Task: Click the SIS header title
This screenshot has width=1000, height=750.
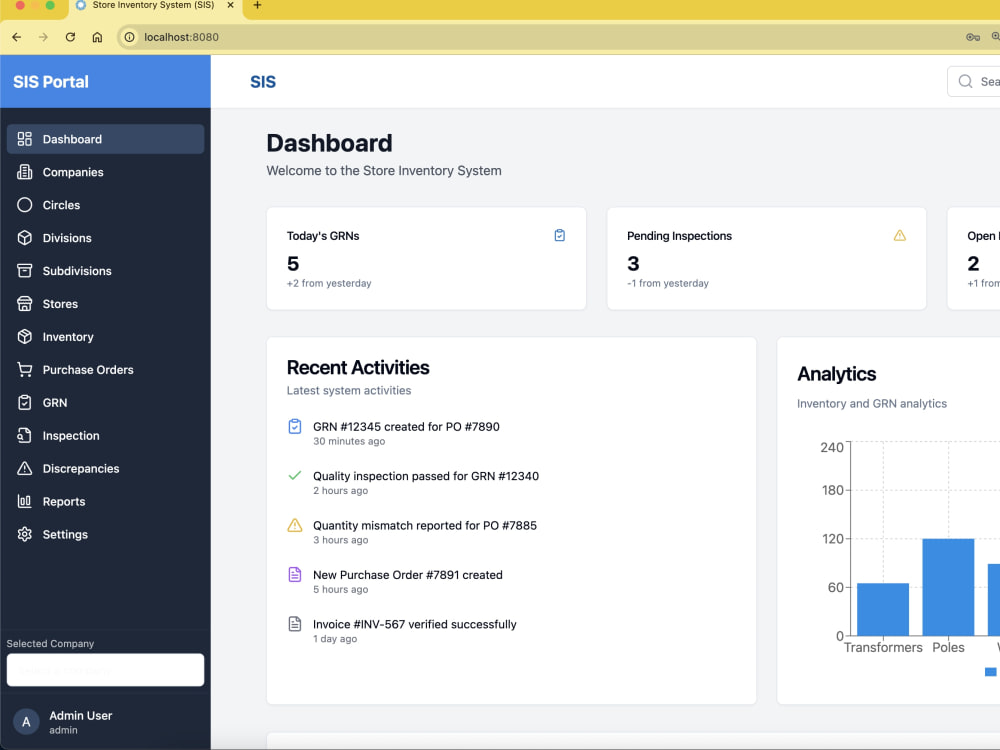Action: pos(263,82)
